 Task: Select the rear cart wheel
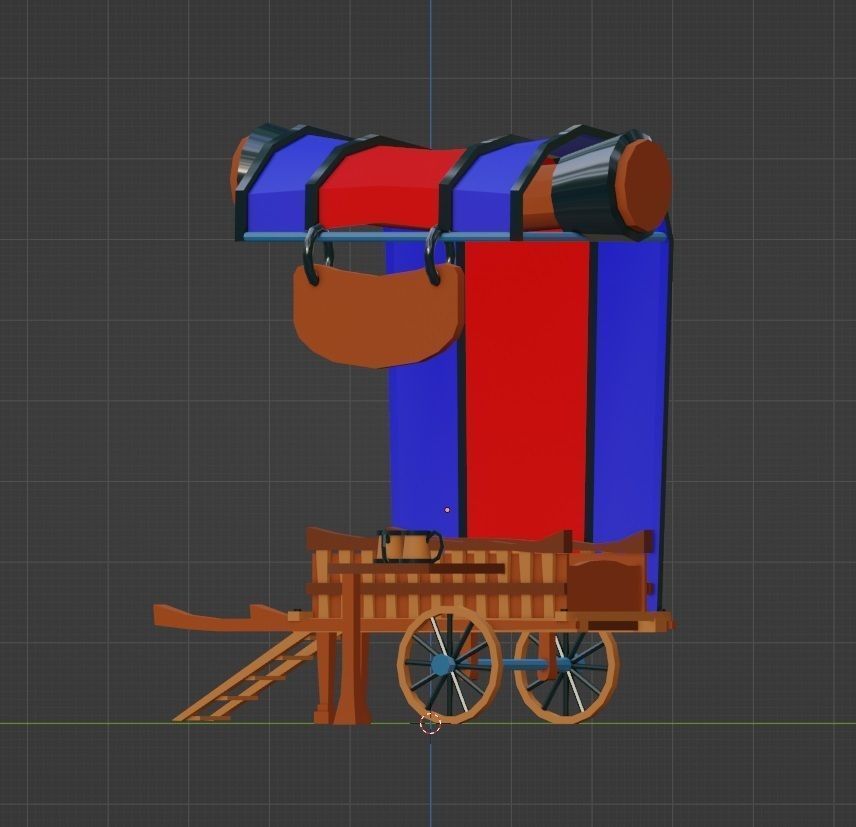coord(567,675)
